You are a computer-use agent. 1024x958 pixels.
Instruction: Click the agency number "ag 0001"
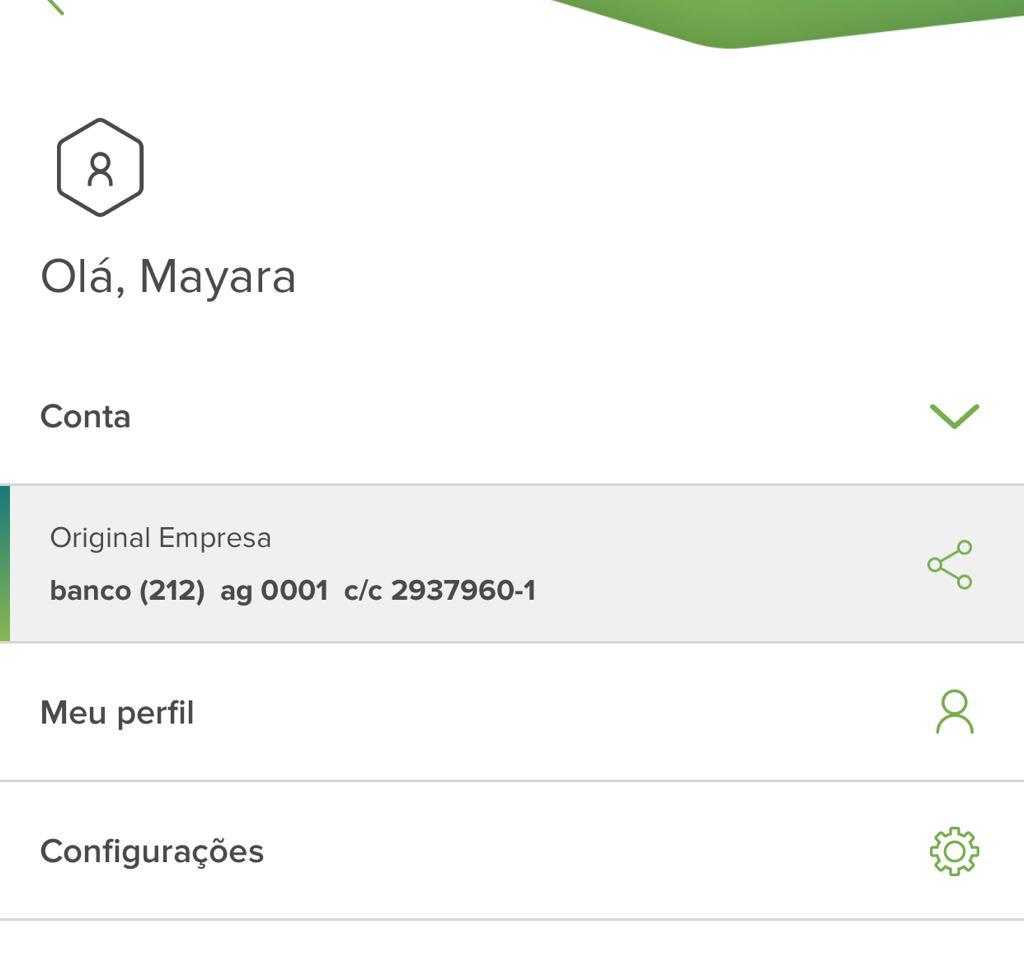(274, 591)
